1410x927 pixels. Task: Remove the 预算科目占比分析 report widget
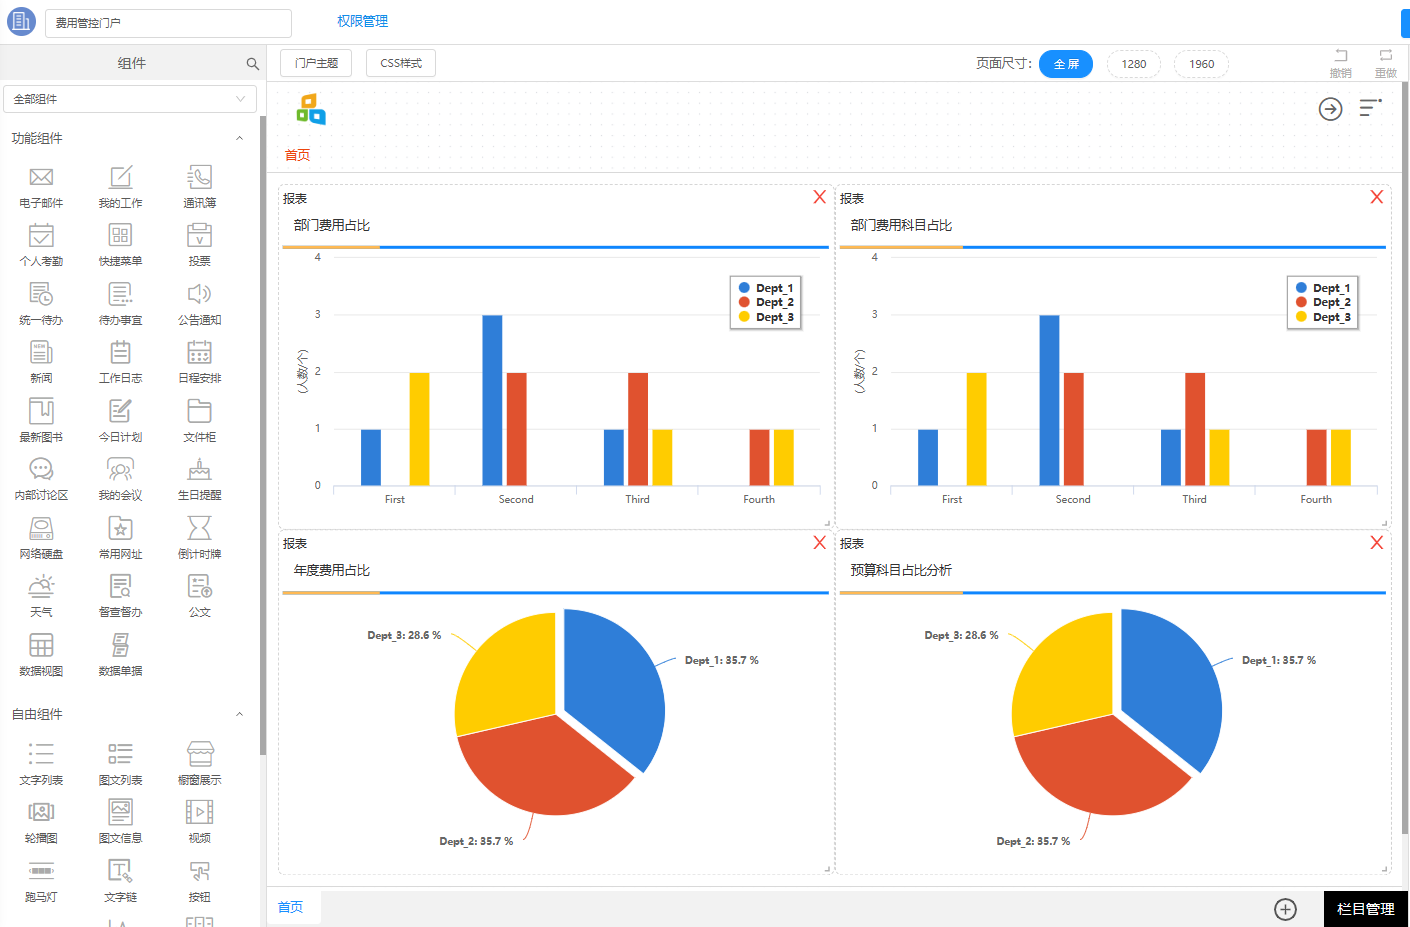click(x=1377, y=542)
